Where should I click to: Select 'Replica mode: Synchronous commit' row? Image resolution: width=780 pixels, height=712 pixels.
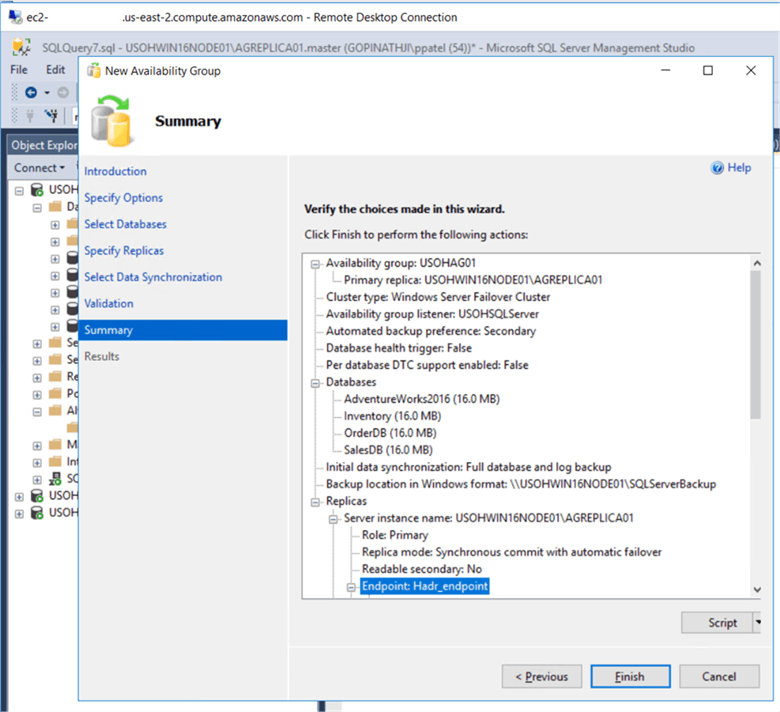click(511, 552)
